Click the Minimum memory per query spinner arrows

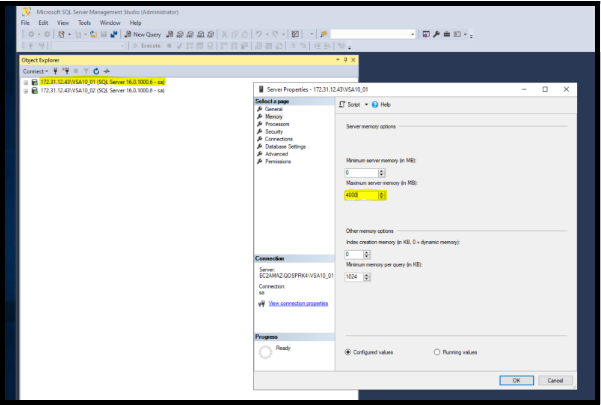367,277
